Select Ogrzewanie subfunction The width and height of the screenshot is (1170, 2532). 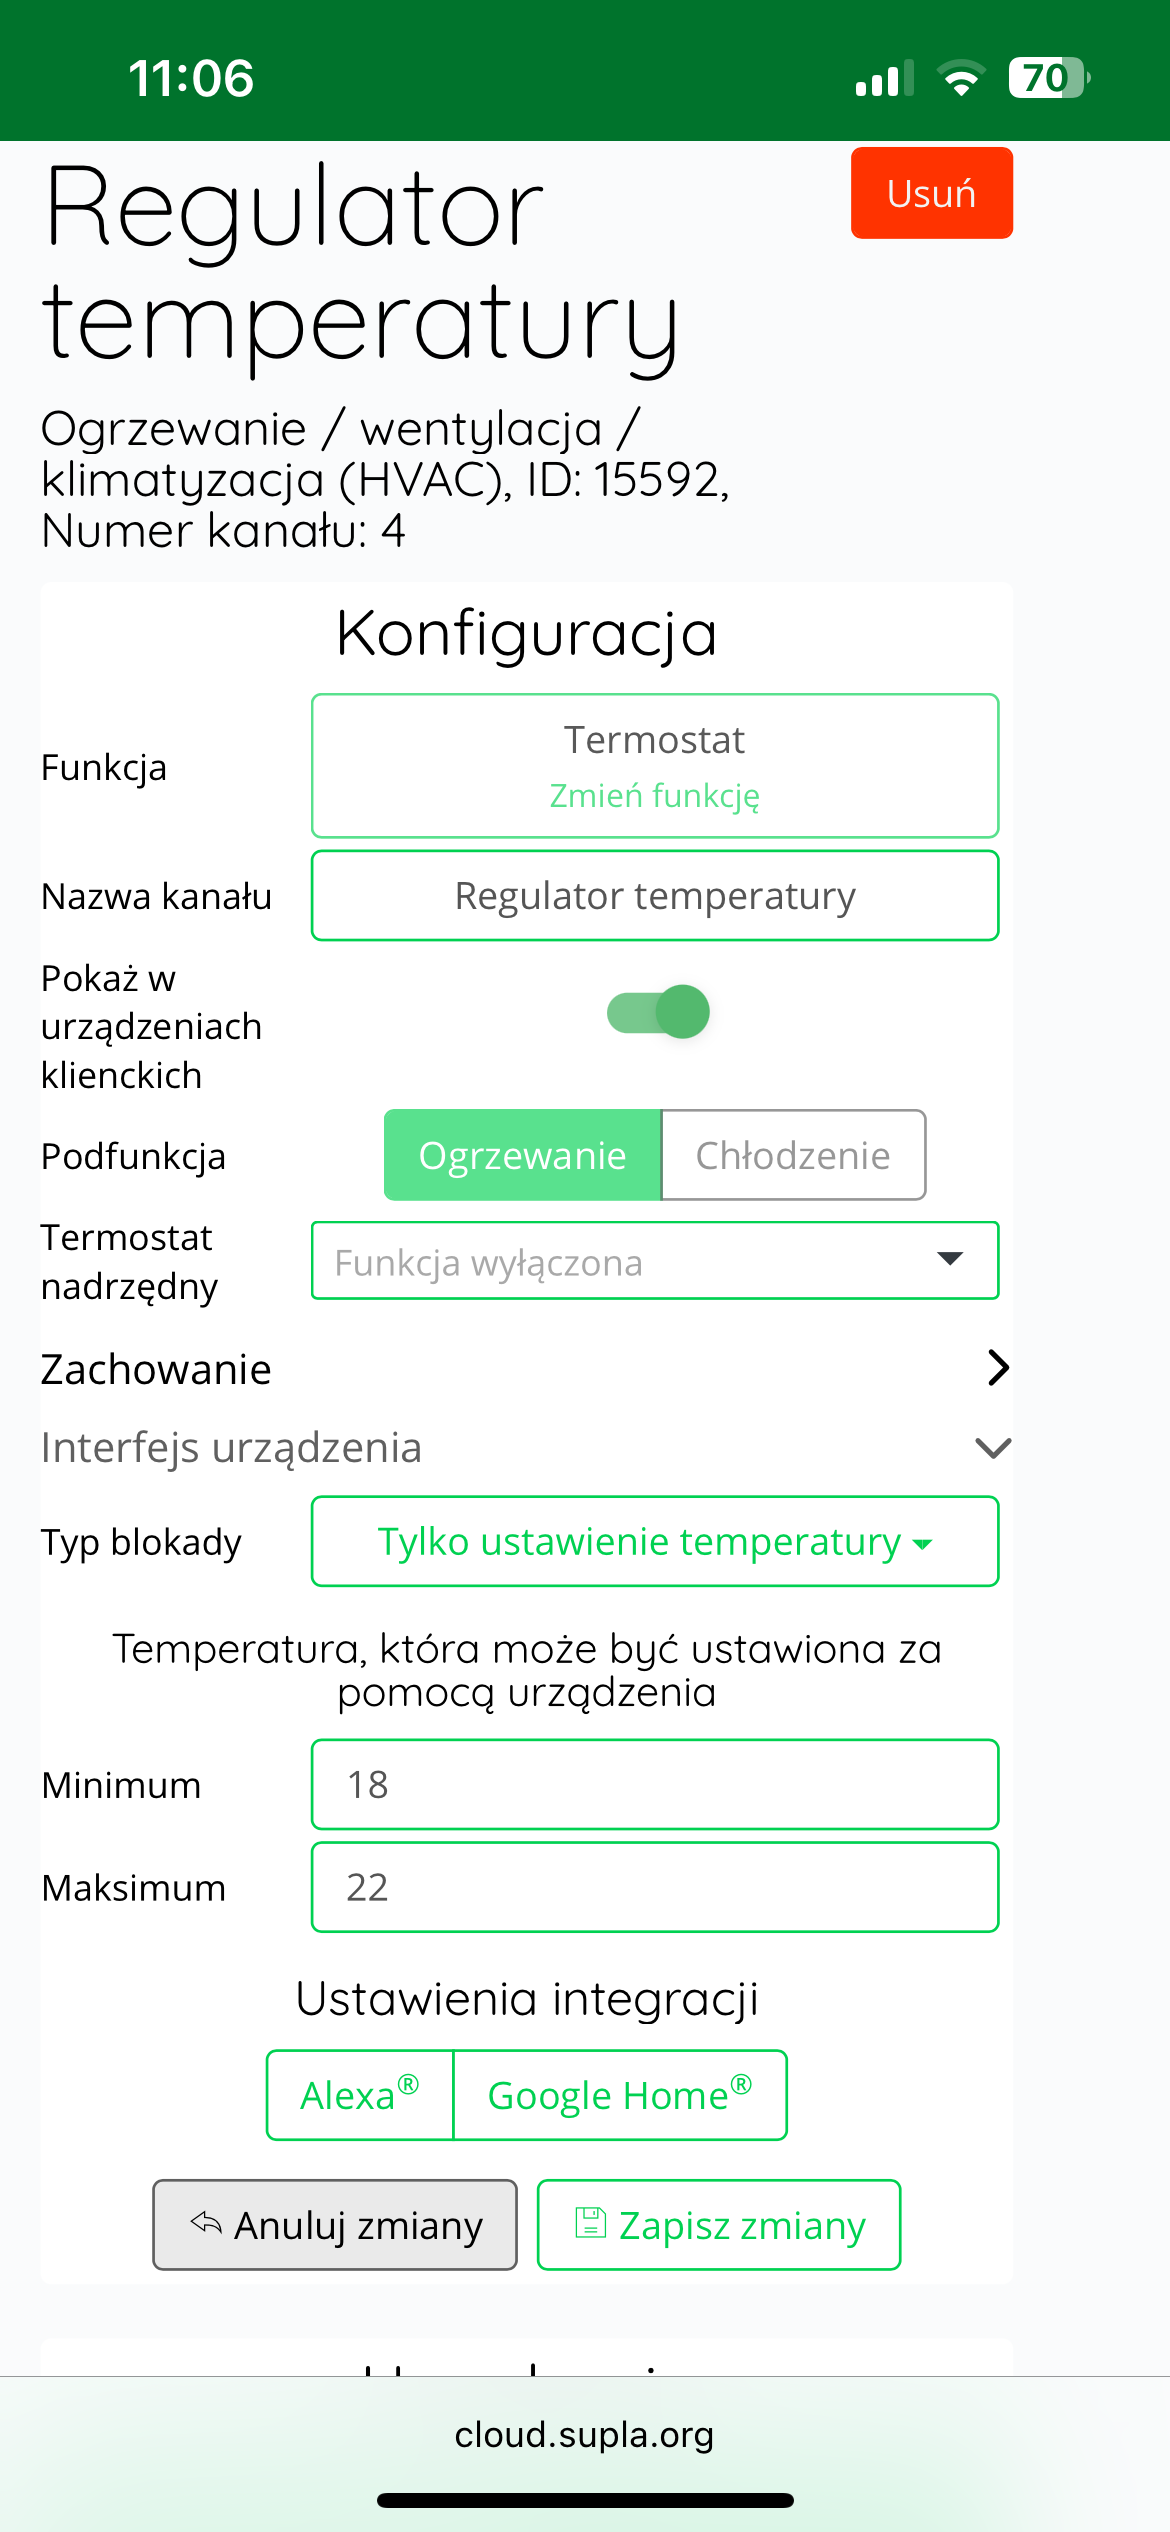[x=523, y=1155]
